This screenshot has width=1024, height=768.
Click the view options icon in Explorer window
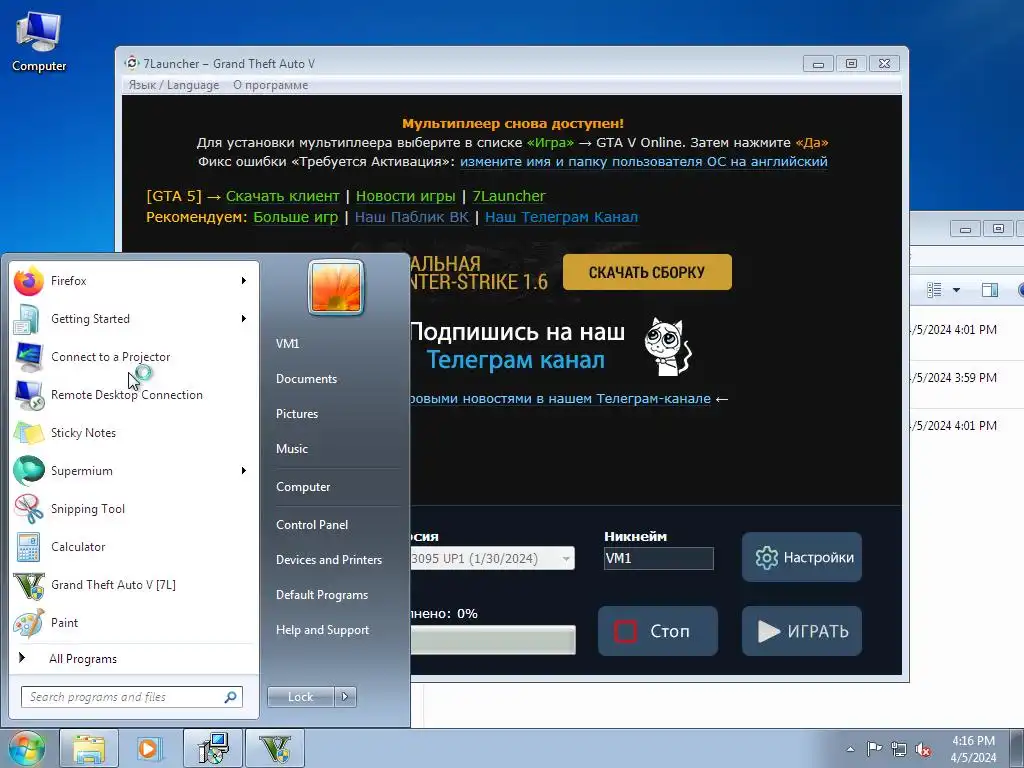935,290
